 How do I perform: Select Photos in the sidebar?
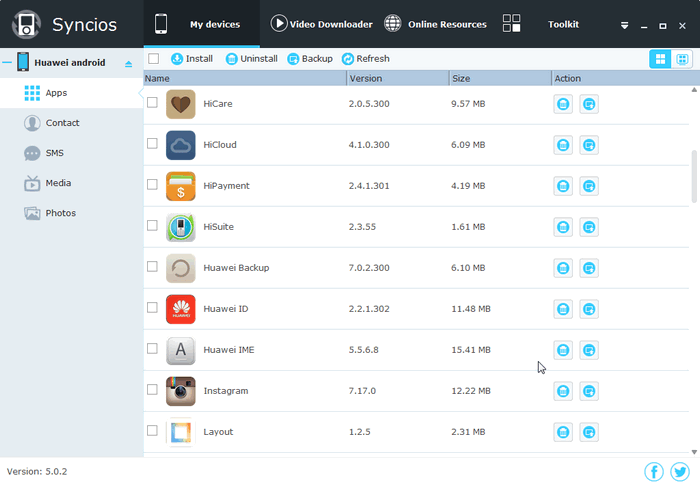71,213
